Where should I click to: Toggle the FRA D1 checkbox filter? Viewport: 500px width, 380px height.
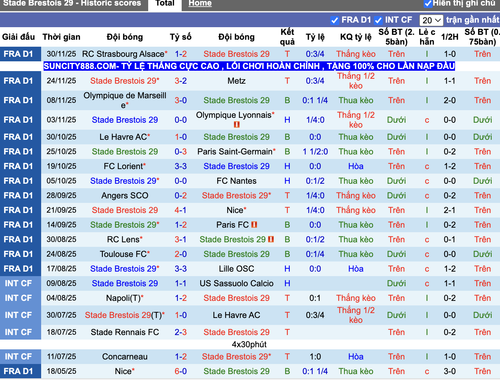pyautogui.click(x=334, y=20)
